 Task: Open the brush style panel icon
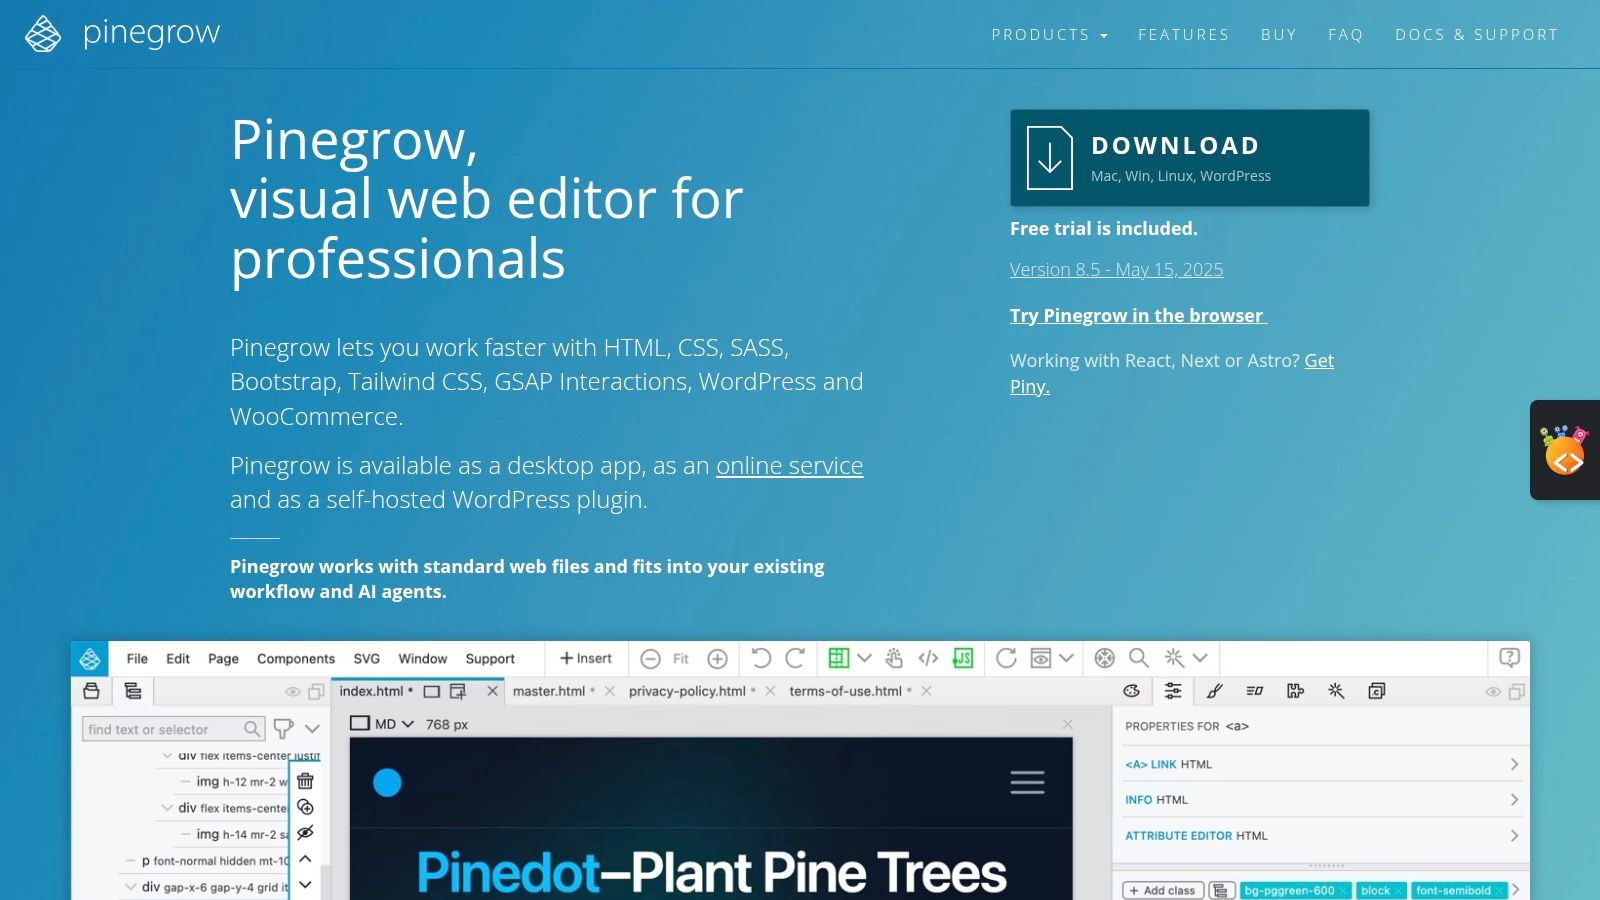point(1214,691)
